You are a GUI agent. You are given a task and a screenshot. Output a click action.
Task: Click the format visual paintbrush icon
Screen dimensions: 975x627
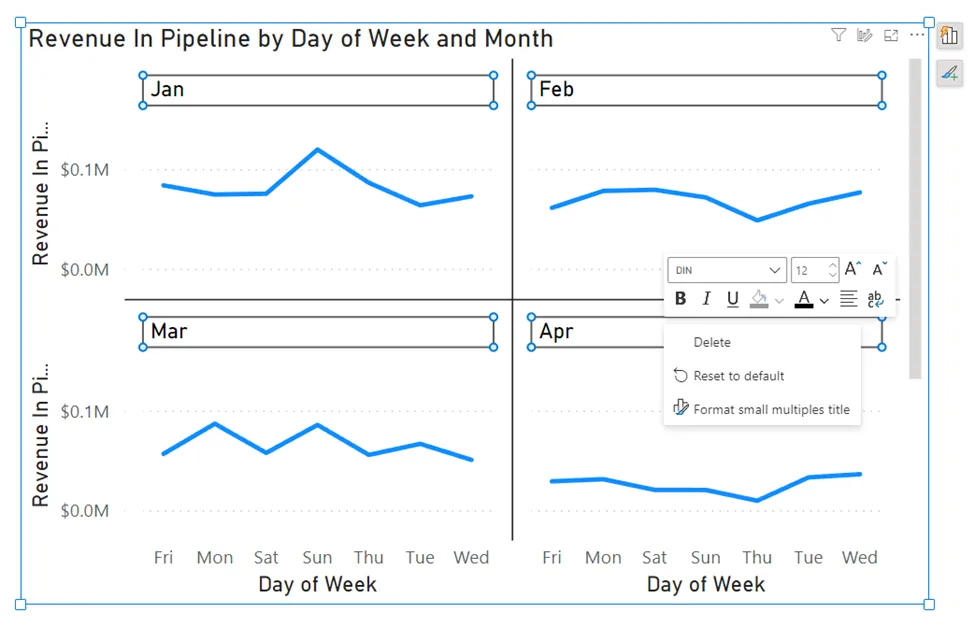coord(950,73)
